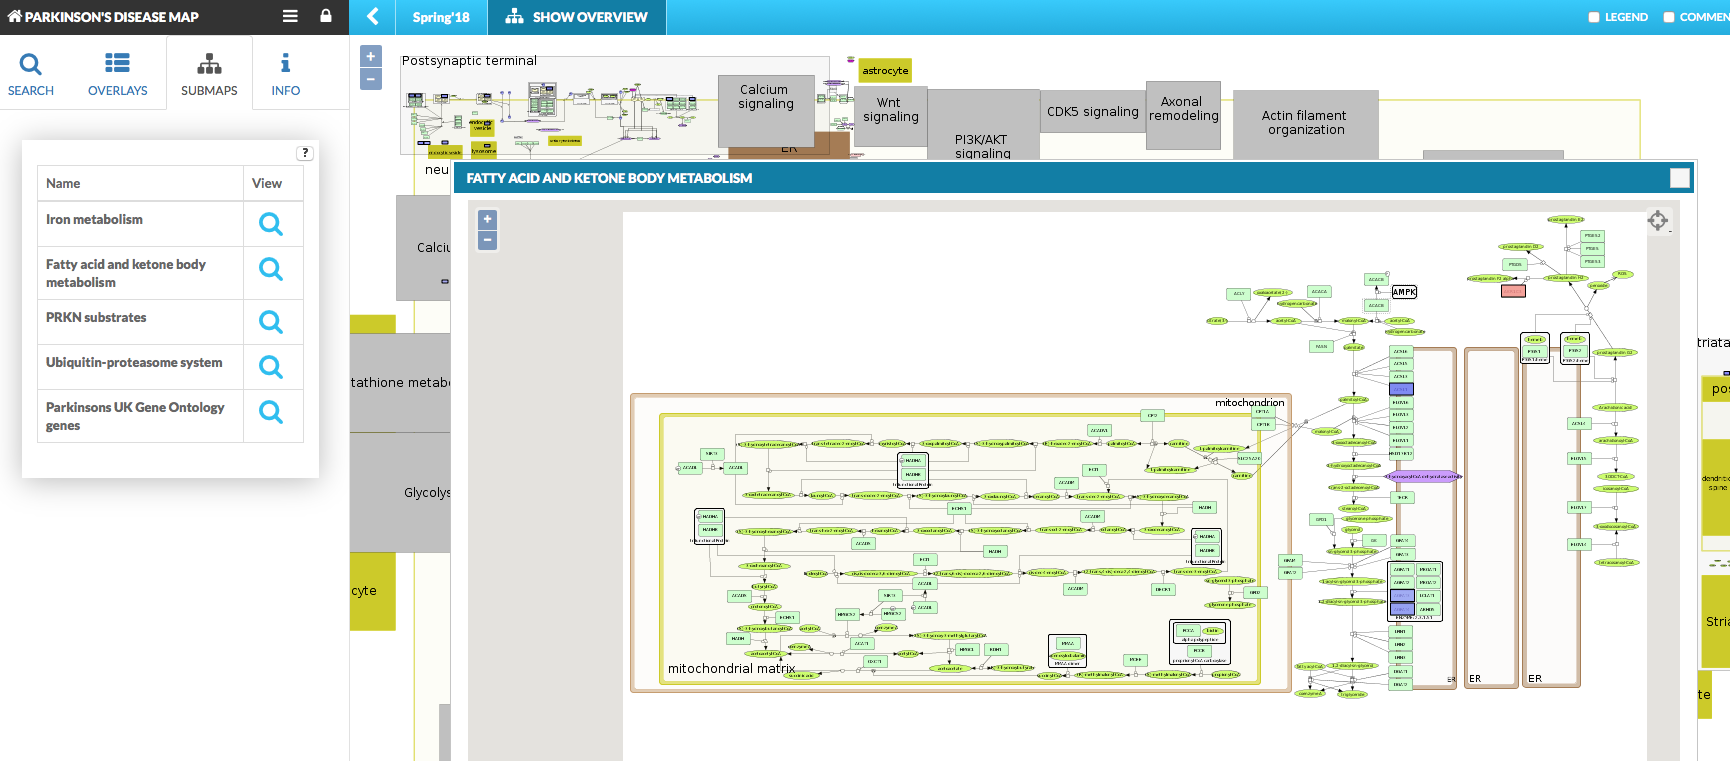Screen dimensions: 1730x761
Task: Open the Search tab
Action: tap(31, 74)
